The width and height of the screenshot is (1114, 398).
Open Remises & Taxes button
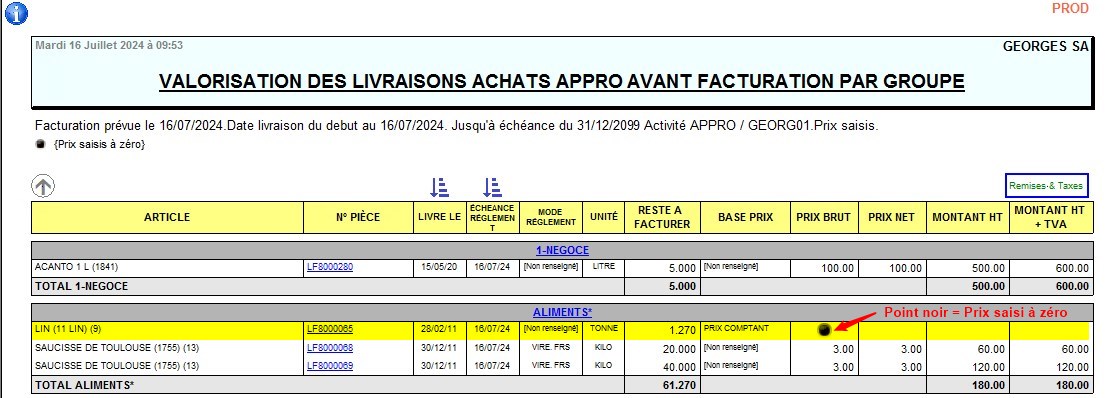coord(1047,185)
